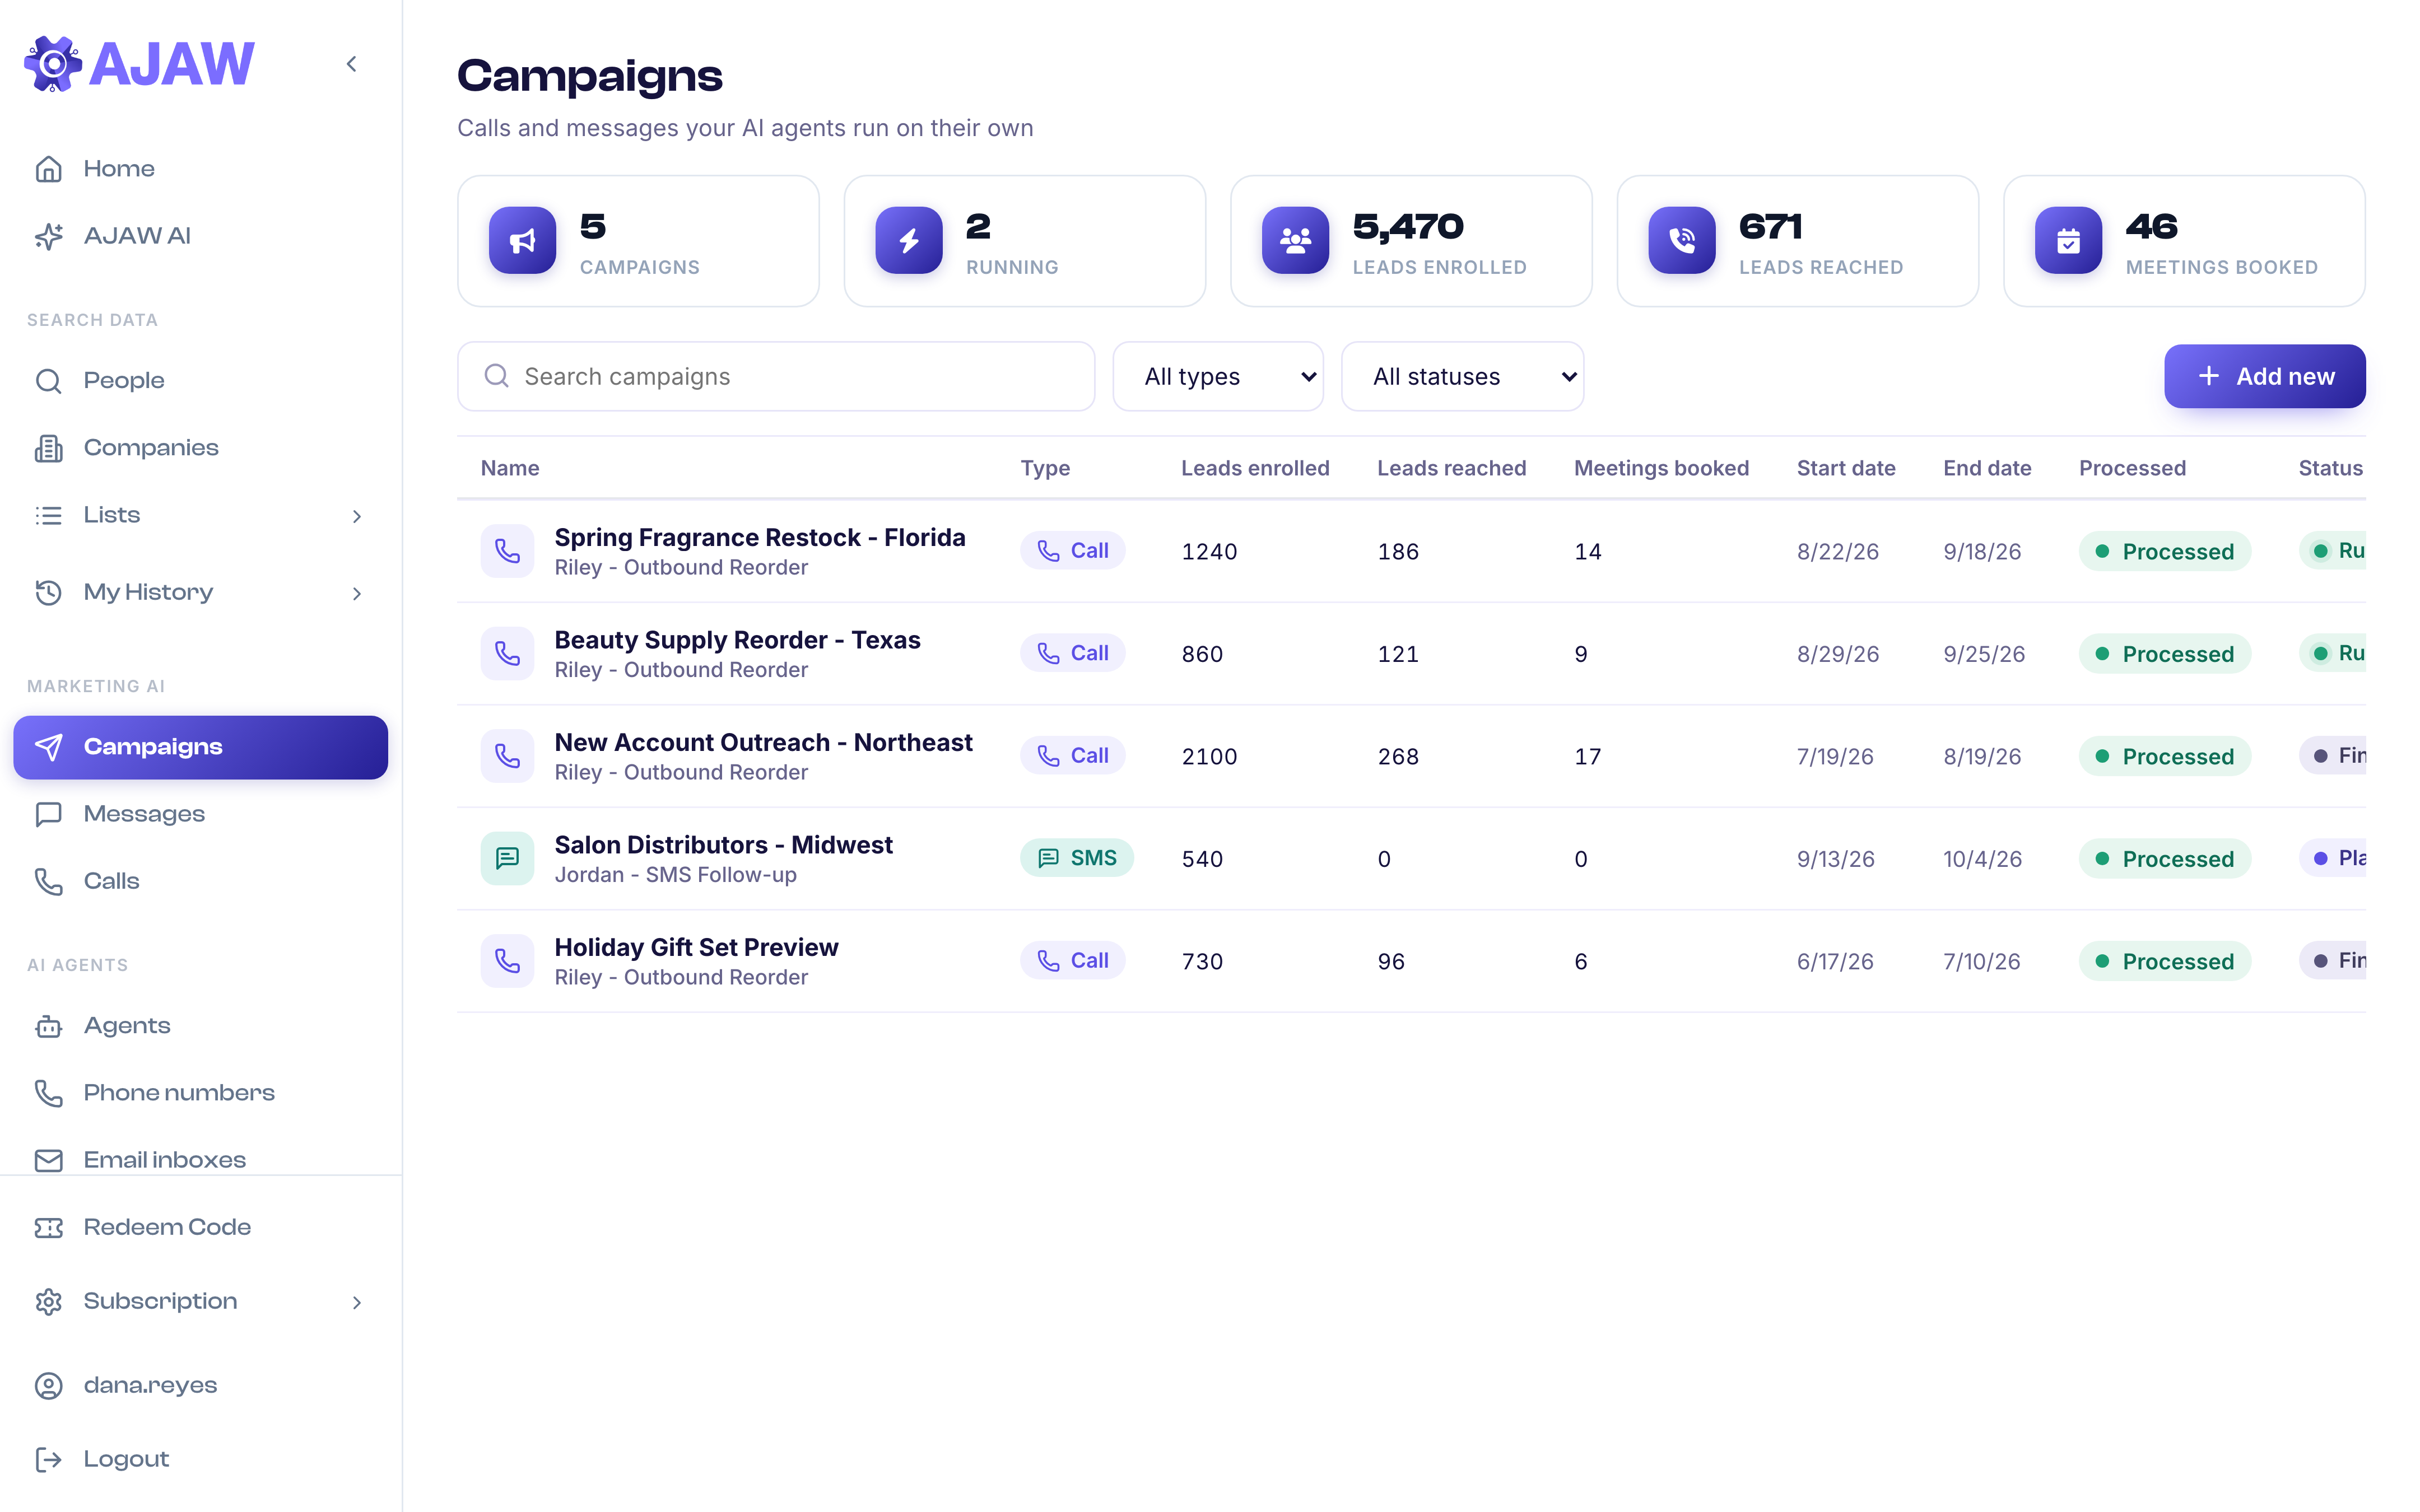Open Messages under Marketing AI
Image resolution: width=2420 pixels, height=1512 pixels.
[x=200, y=814]
